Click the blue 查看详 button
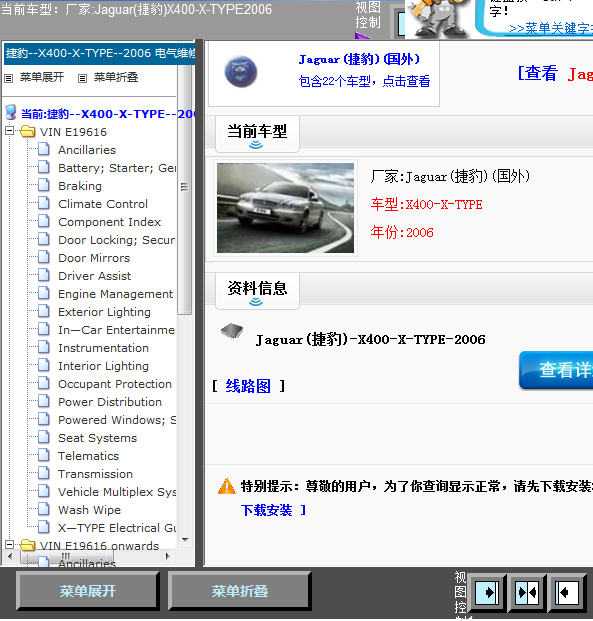 (x=556, y=370)
